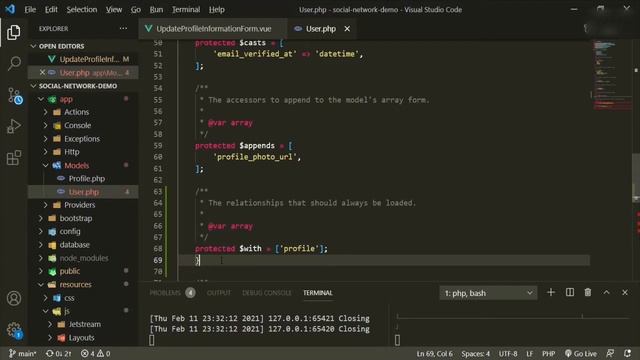Screen dimensions: 640x360
Task: Add a new terminal with plus icon
Action: [551, 292]
